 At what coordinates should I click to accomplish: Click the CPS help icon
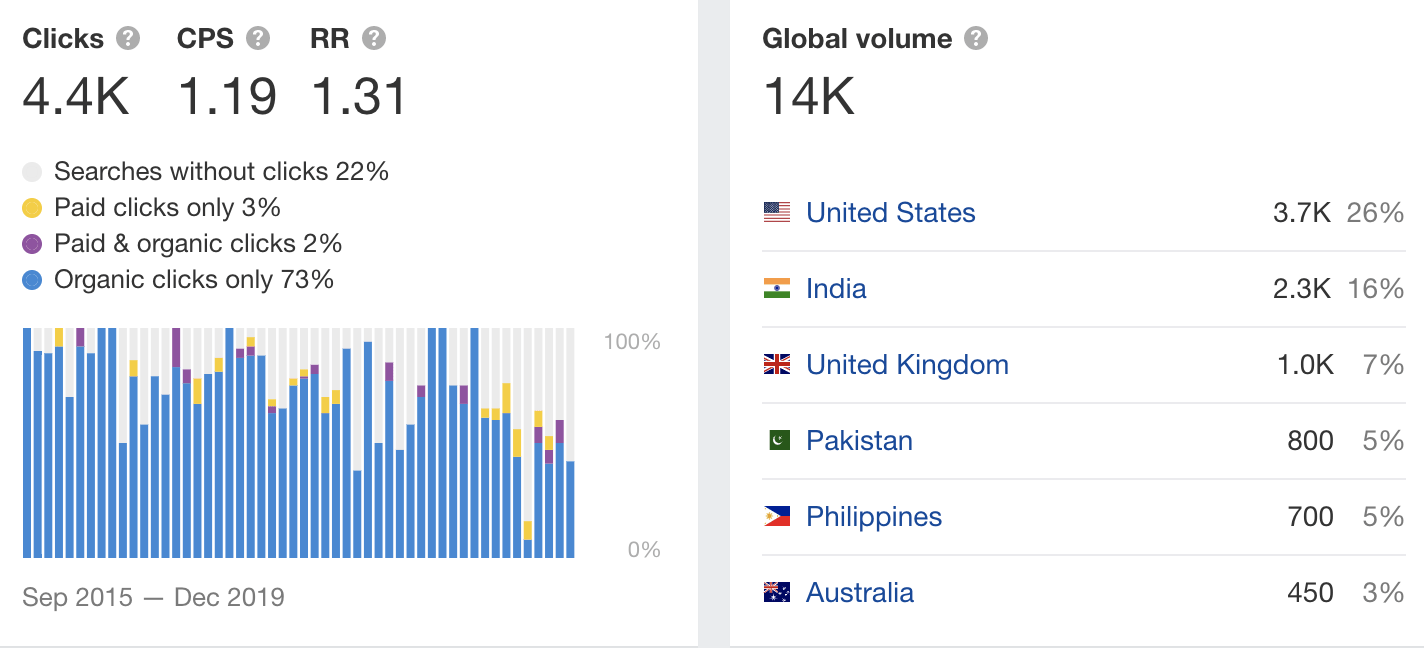pyautogui.click(x=260, y=38)
